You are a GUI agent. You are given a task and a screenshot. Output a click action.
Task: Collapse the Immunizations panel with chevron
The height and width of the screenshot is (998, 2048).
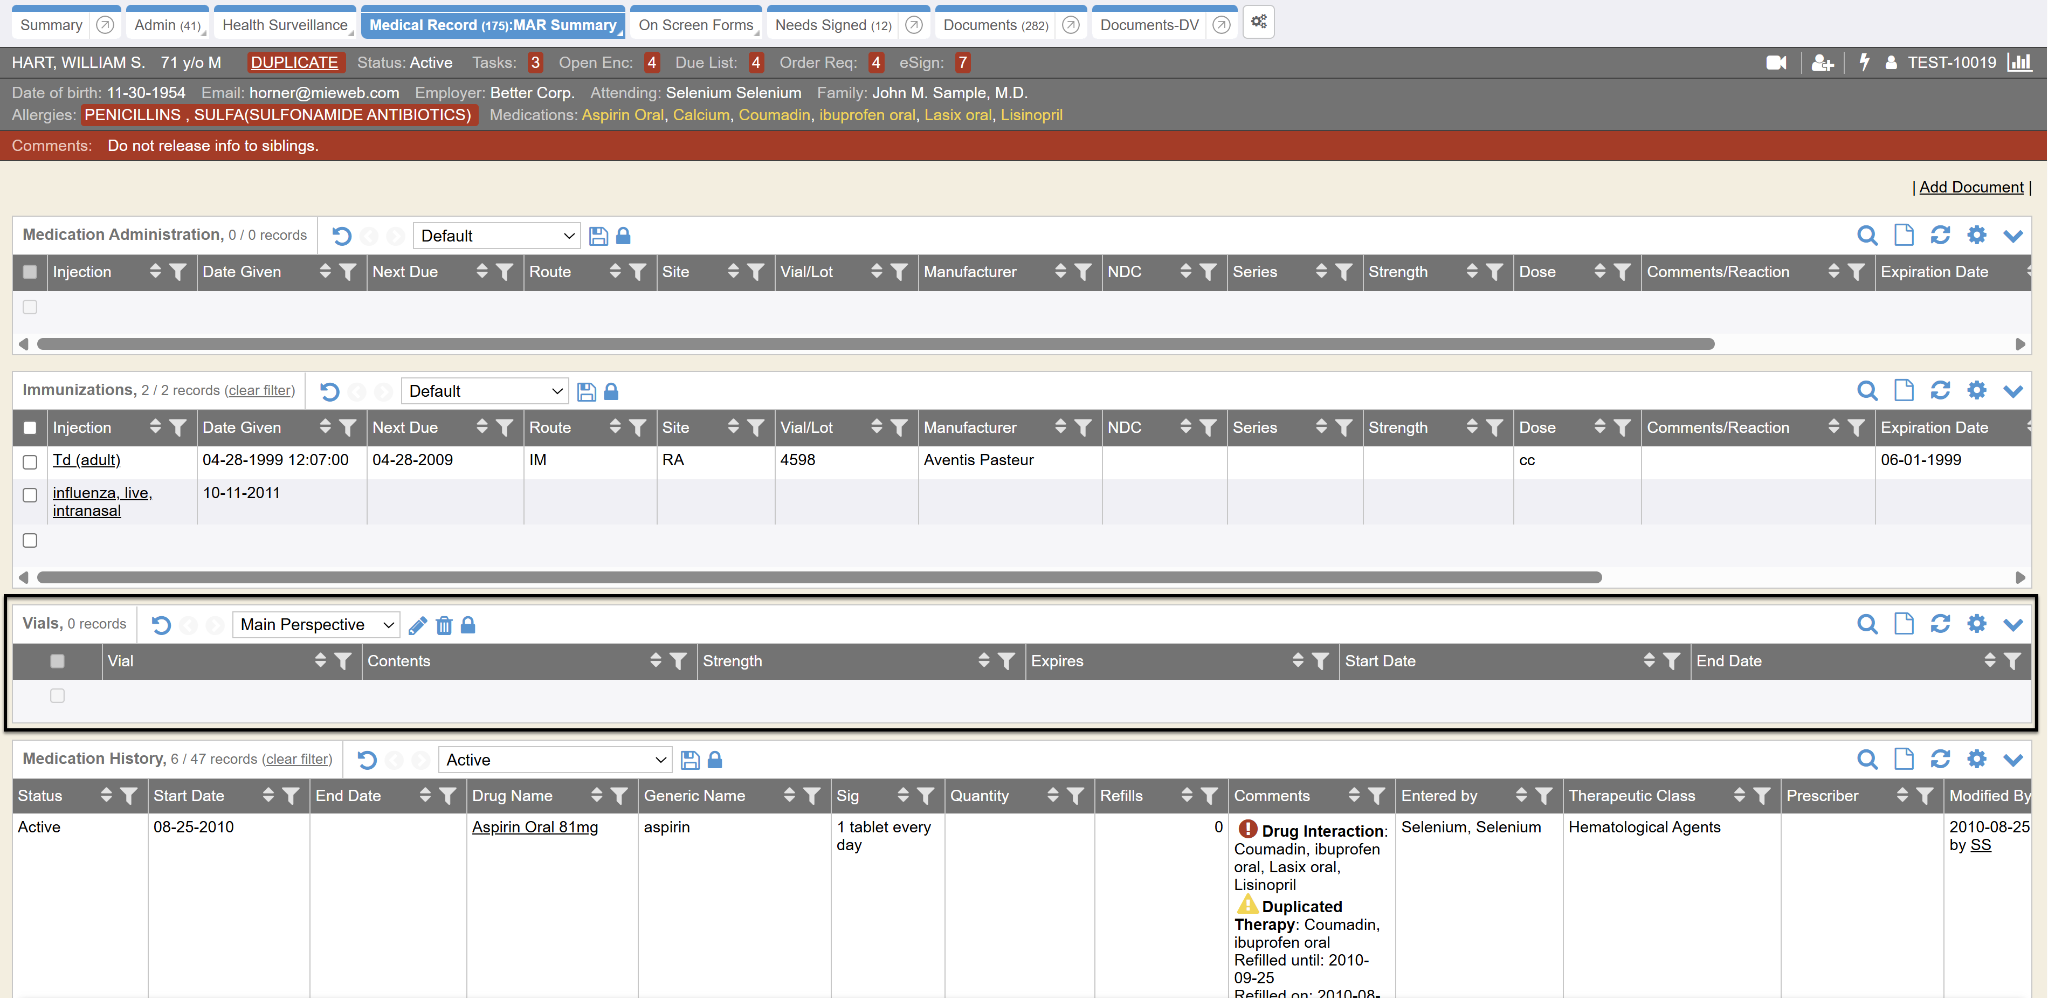[x=2013, y=391]
